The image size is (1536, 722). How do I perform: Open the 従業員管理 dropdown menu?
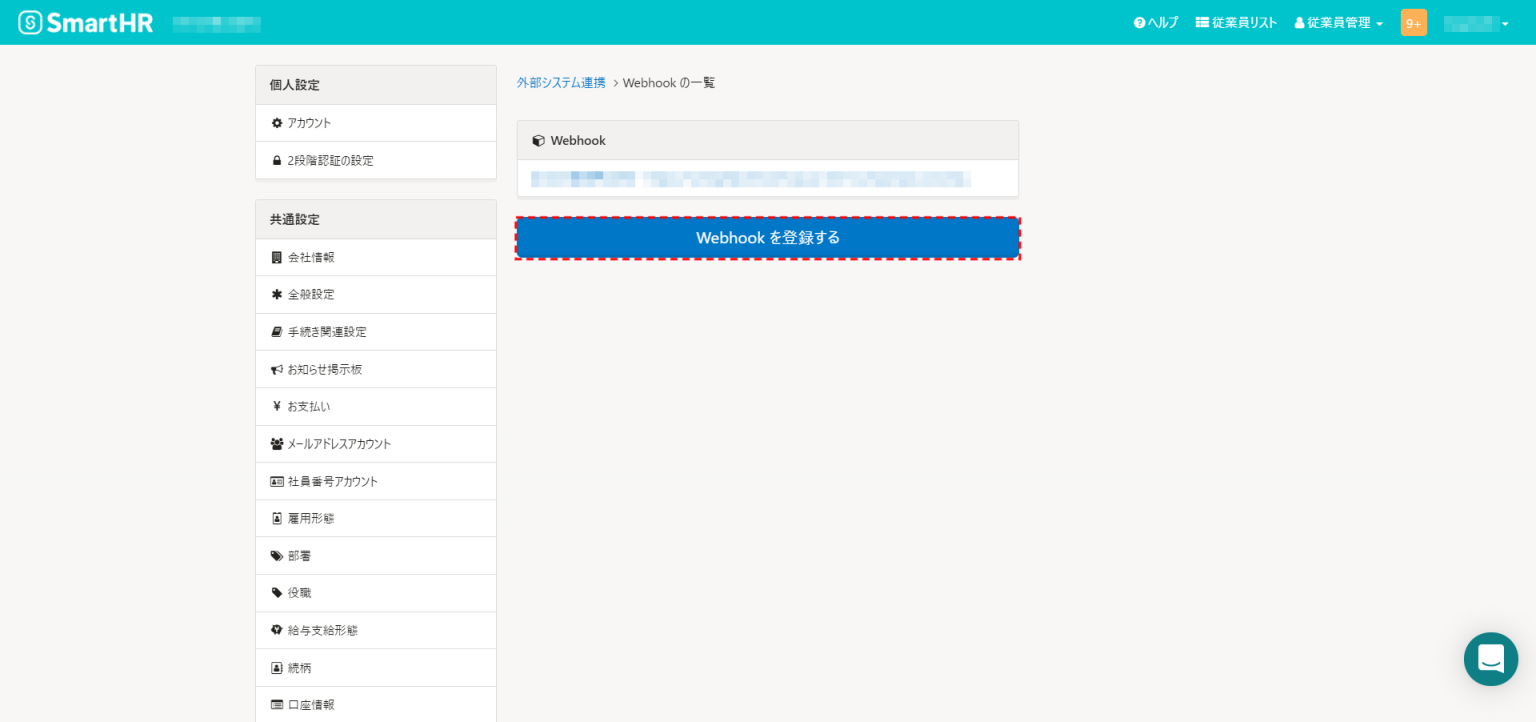[x=1337, y=22]
